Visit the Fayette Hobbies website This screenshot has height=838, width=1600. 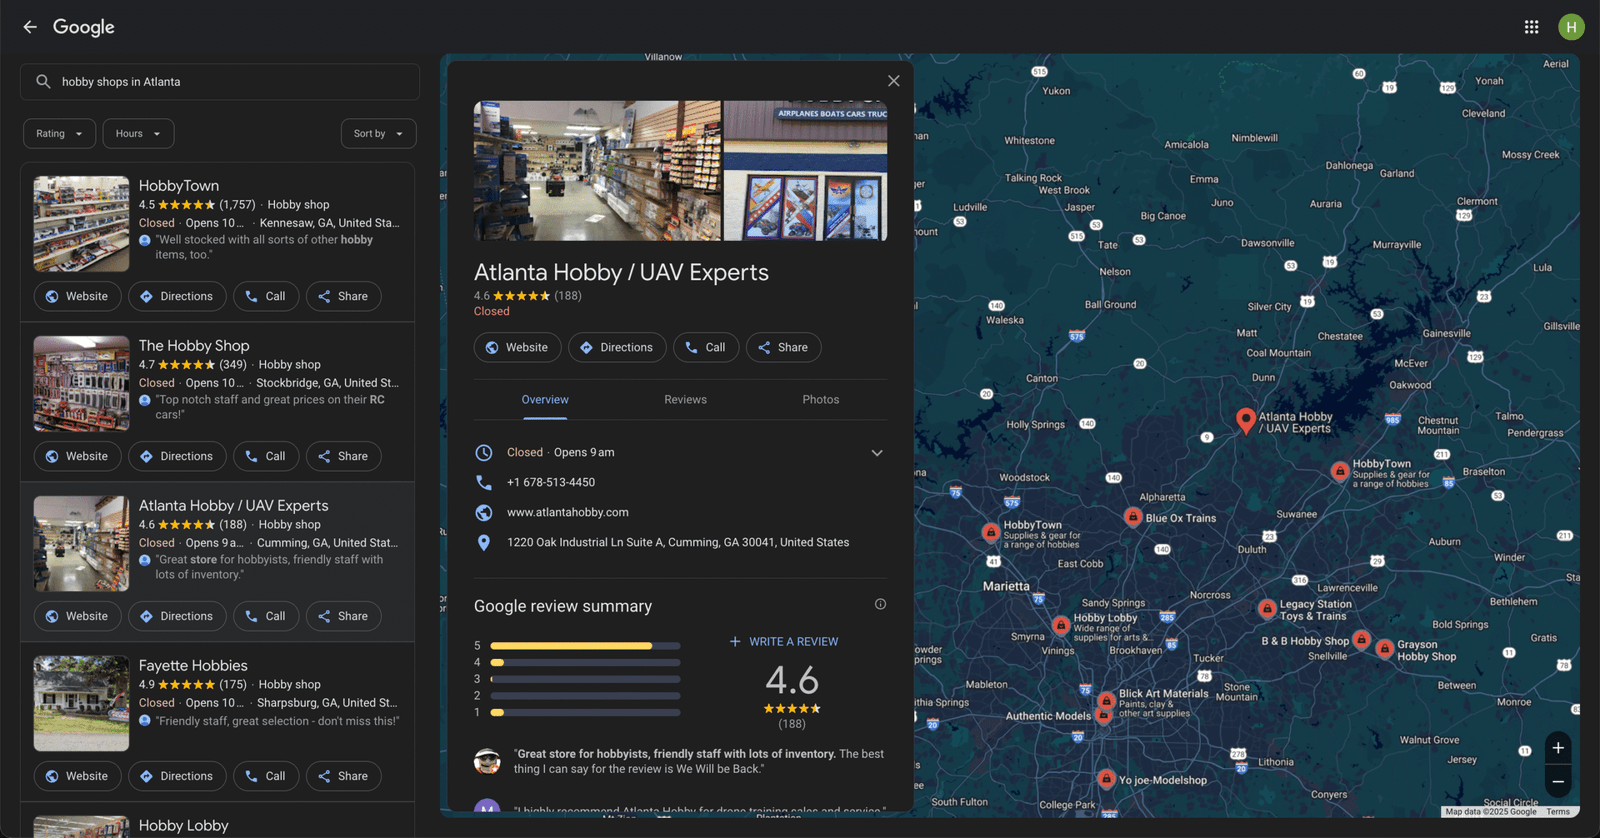pos(77,776)
